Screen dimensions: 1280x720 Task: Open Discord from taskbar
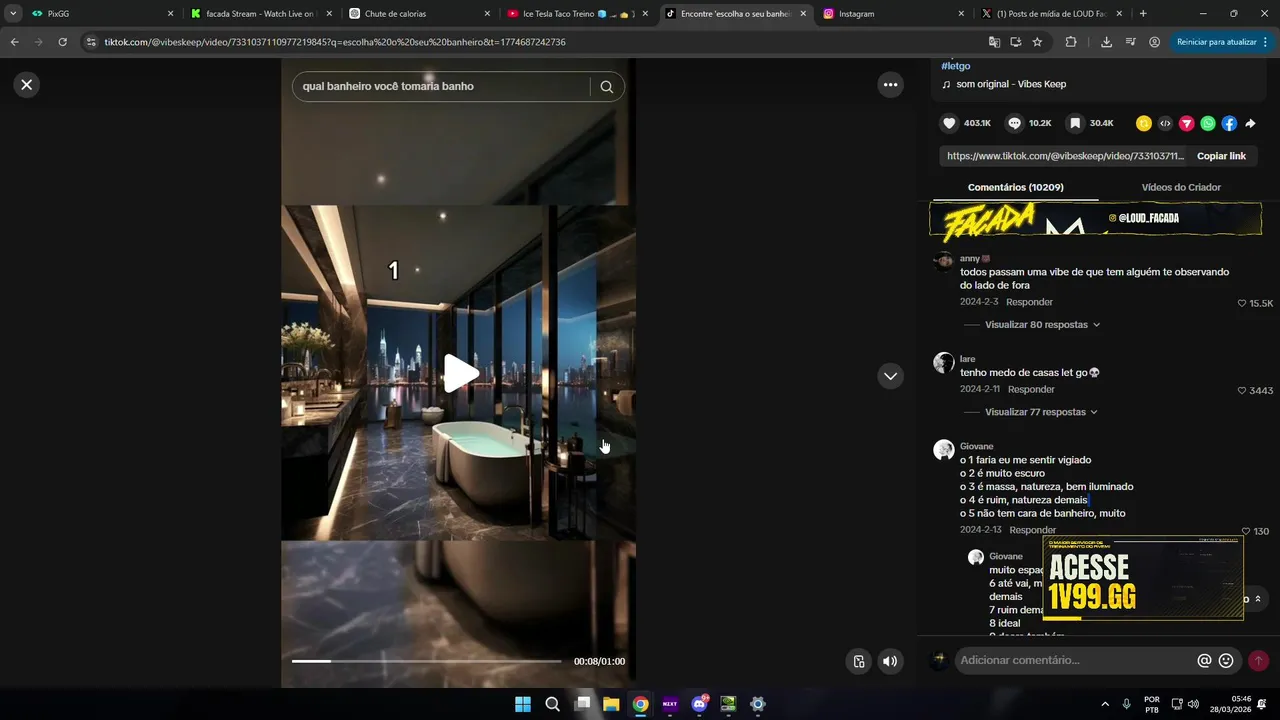(x=699, y=704)
